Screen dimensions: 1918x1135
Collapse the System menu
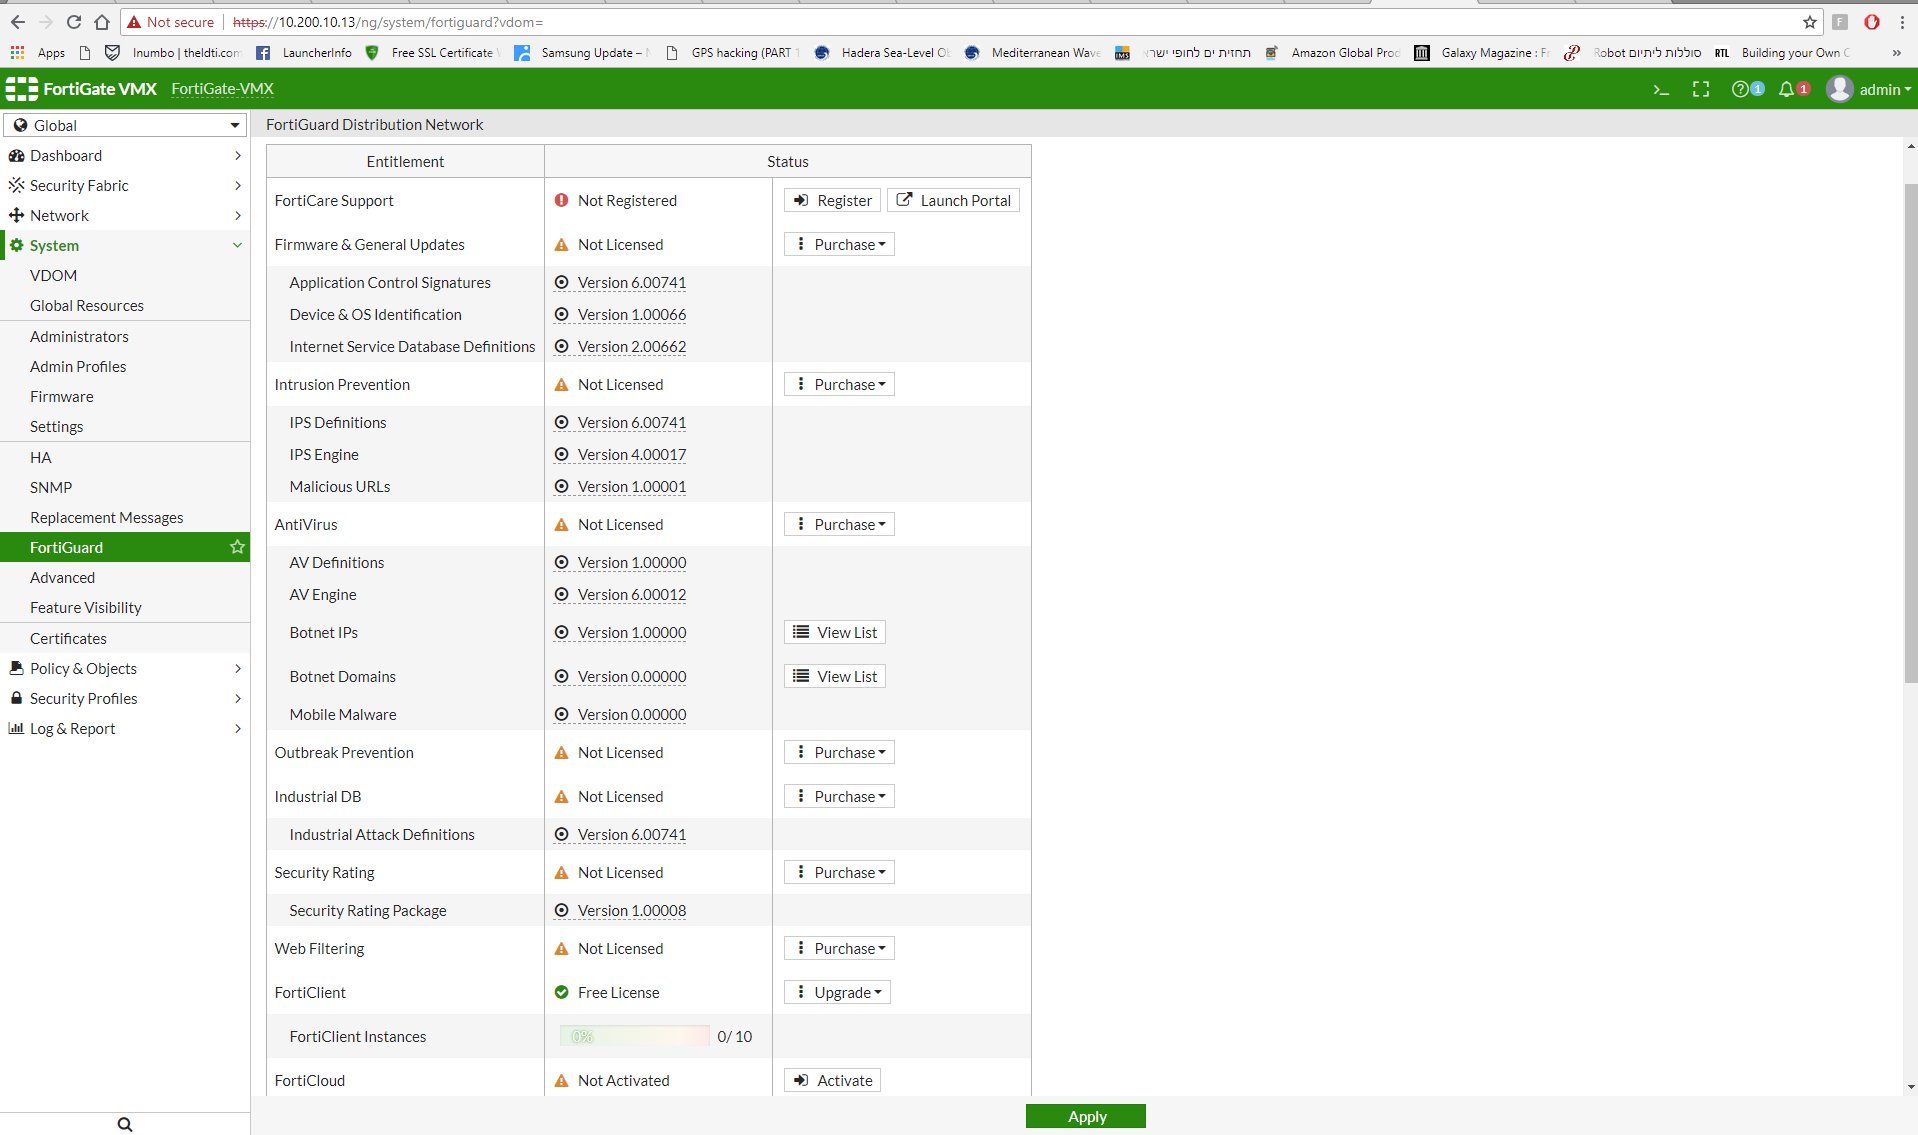coord(125,245)
